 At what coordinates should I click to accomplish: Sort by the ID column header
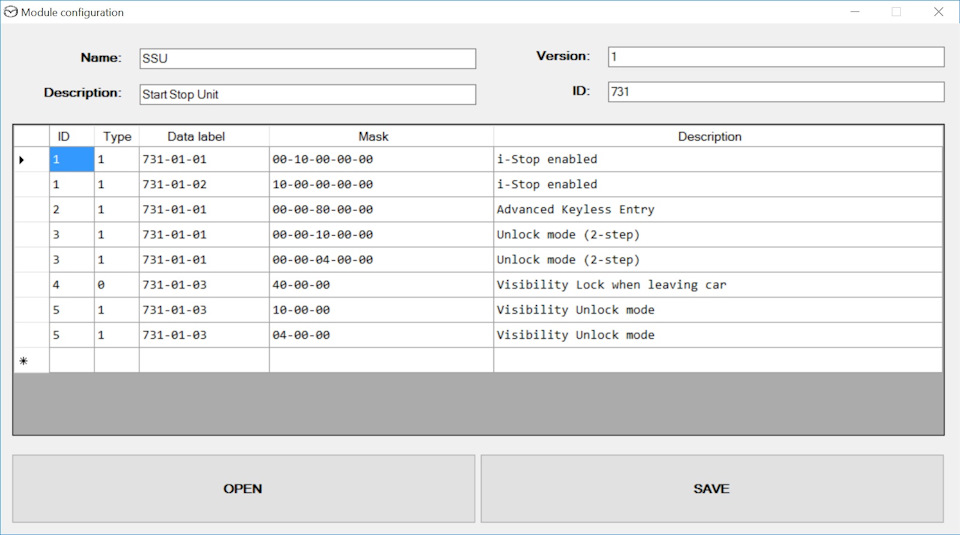pyautogui.click(x=72, y=137)
